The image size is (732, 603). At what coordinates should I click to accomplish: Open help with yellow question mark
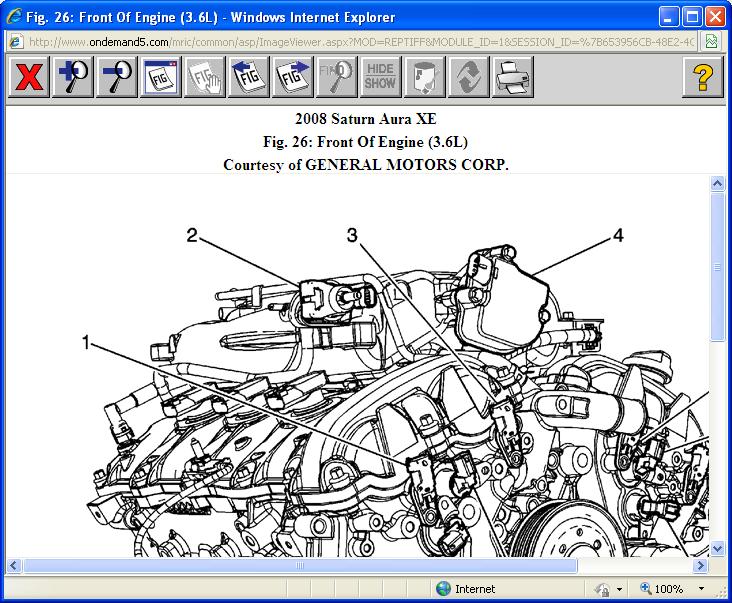[x=703, y=77]
